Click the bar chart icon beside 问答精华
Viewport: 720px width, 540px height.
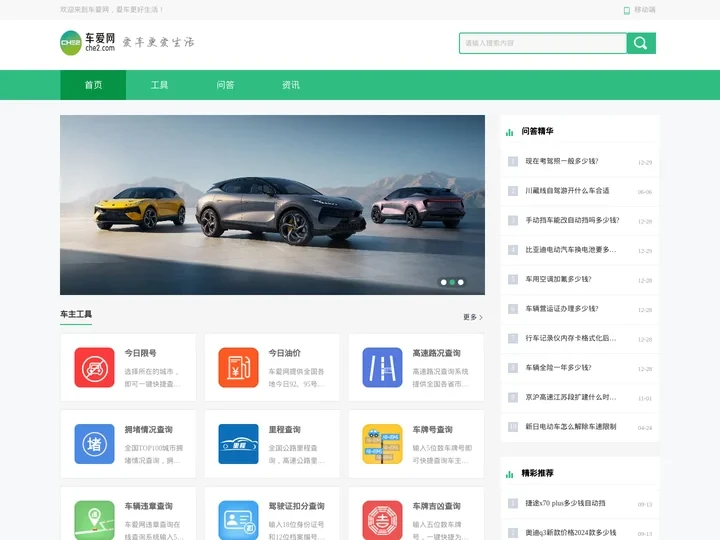pos(509,132)
